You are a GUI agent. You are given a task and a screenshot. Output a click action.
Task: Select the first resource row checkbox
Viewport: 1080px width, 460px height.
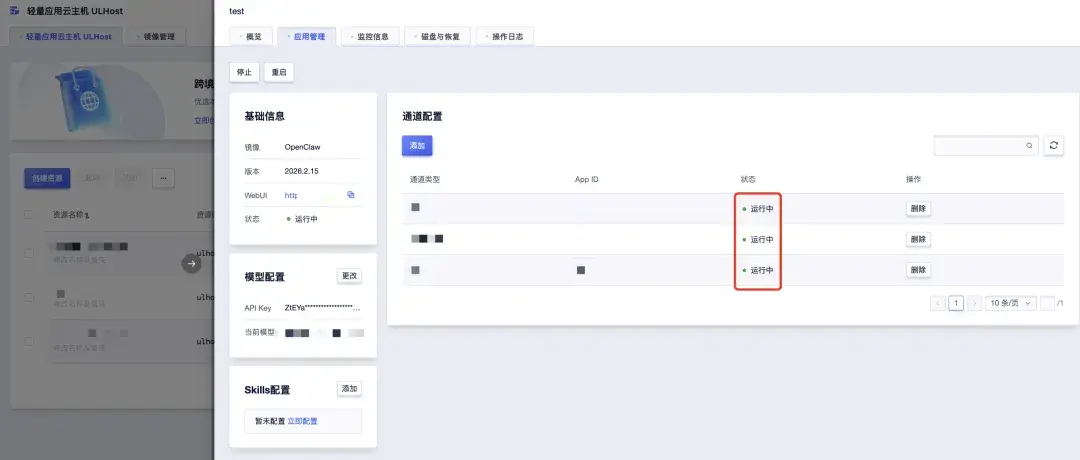pos(29,253)
